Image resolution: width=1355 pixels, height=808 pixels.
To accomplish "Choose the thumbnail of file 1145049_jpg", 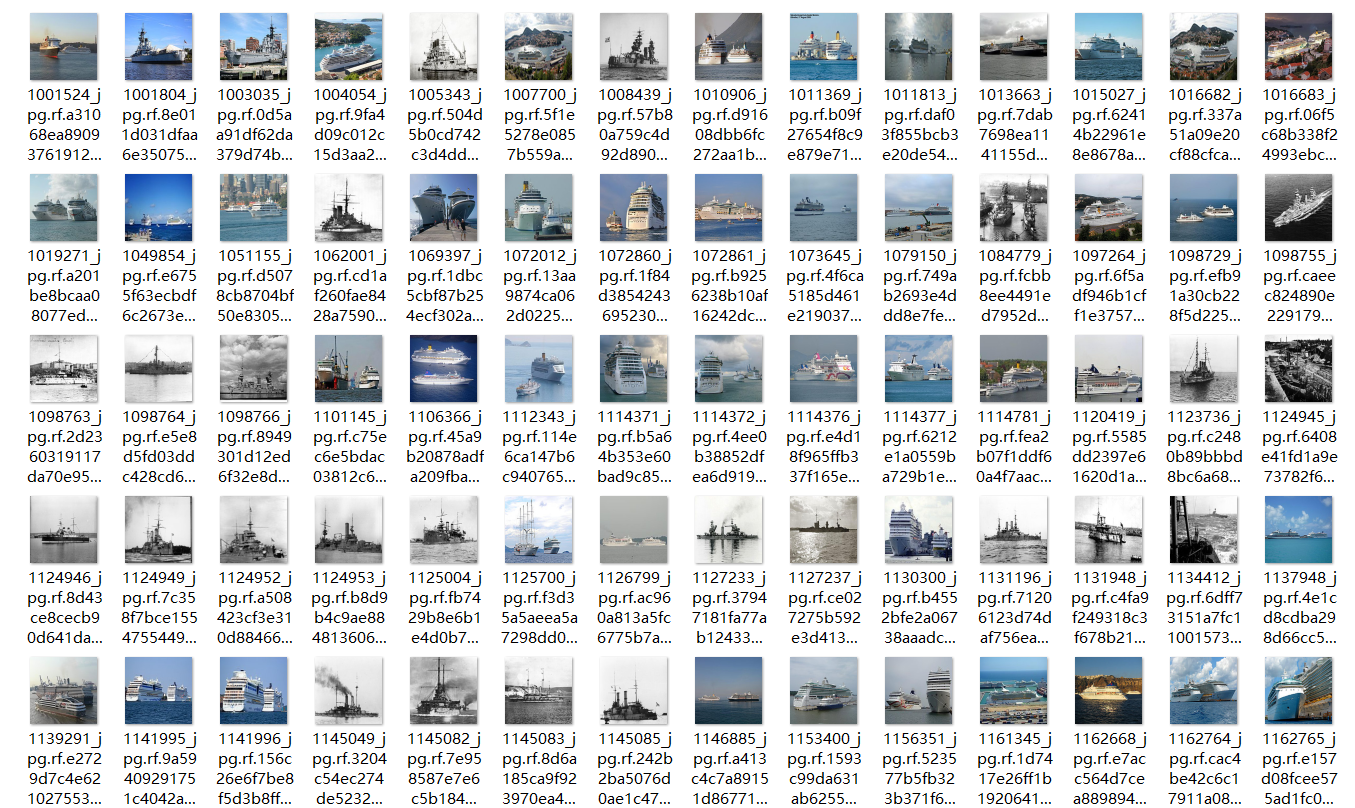I will tap(349, 690).
